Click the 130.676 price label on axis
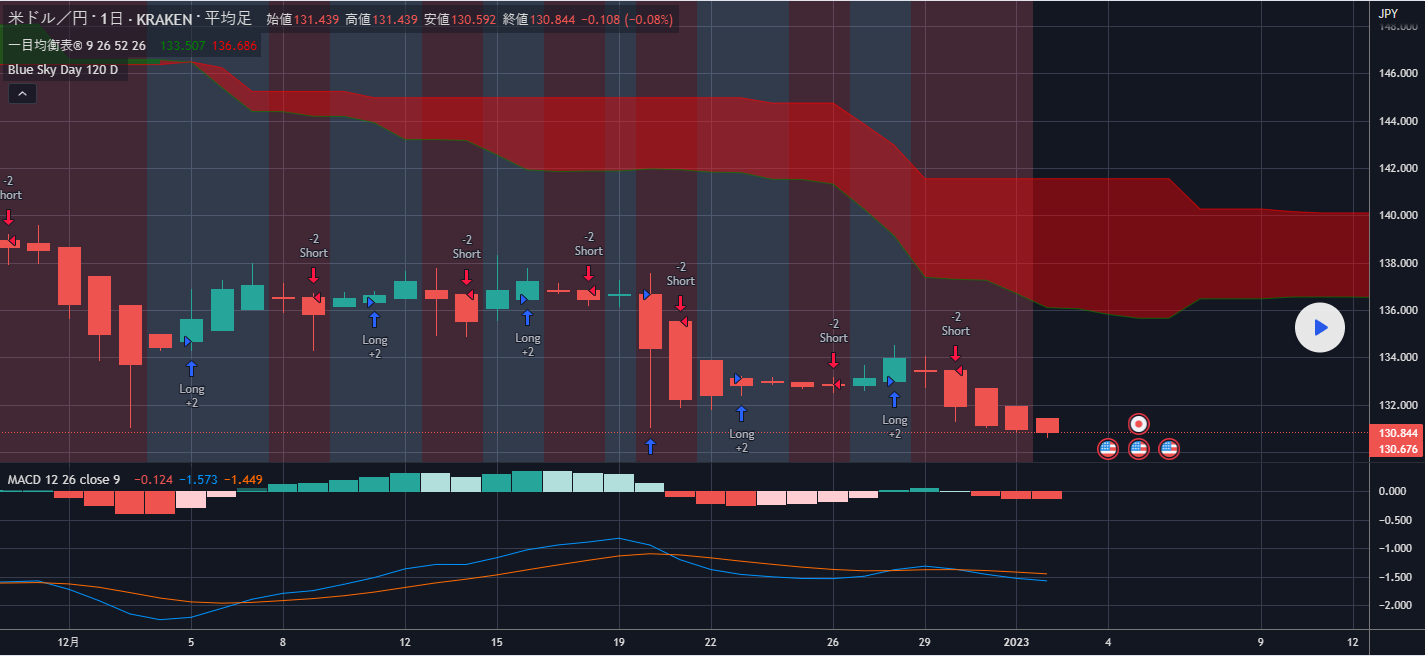The width and height of the screenshot is (1425, 657). [x=1398, y=449]
